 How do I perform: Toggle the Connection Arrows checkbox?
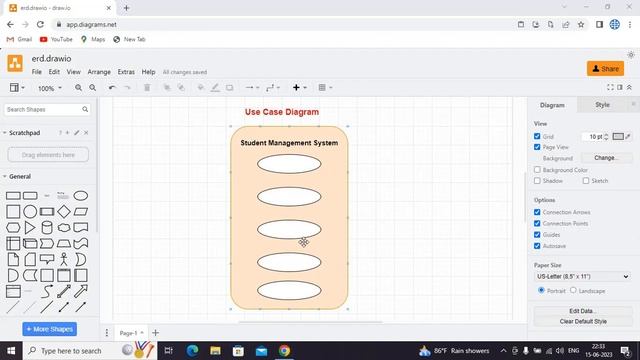pyautogui.click(x=537, y=212)
